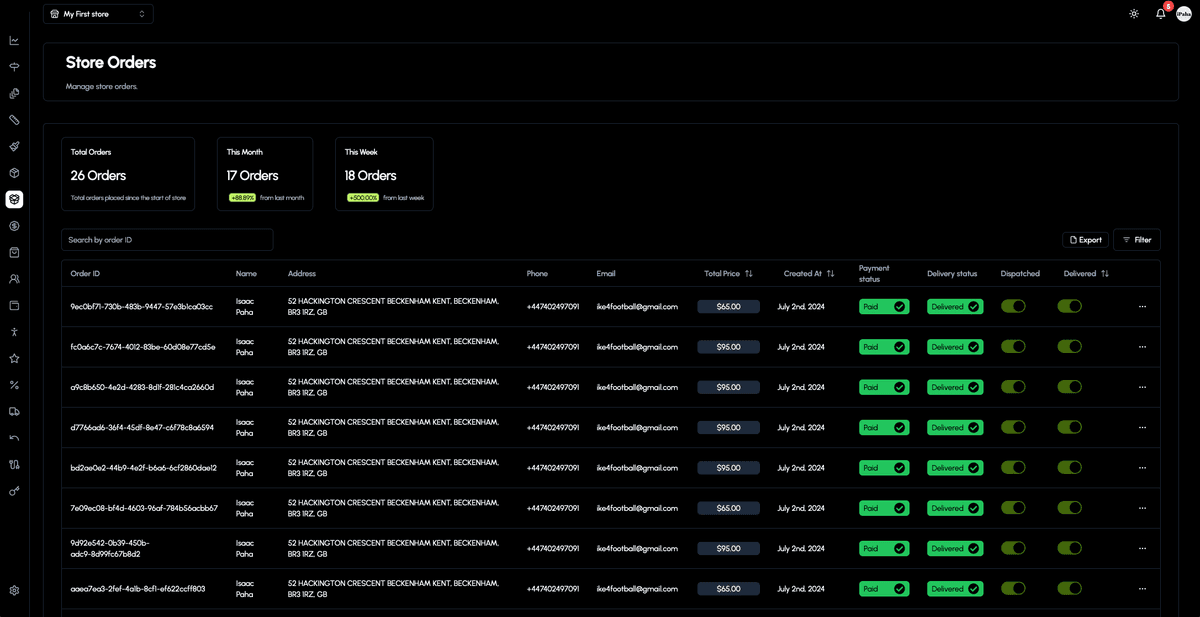This screenshot has width=1200, height=617.
Task: Toggle Dispatched switch for first order row
Action: click(x=1013, y=307)
